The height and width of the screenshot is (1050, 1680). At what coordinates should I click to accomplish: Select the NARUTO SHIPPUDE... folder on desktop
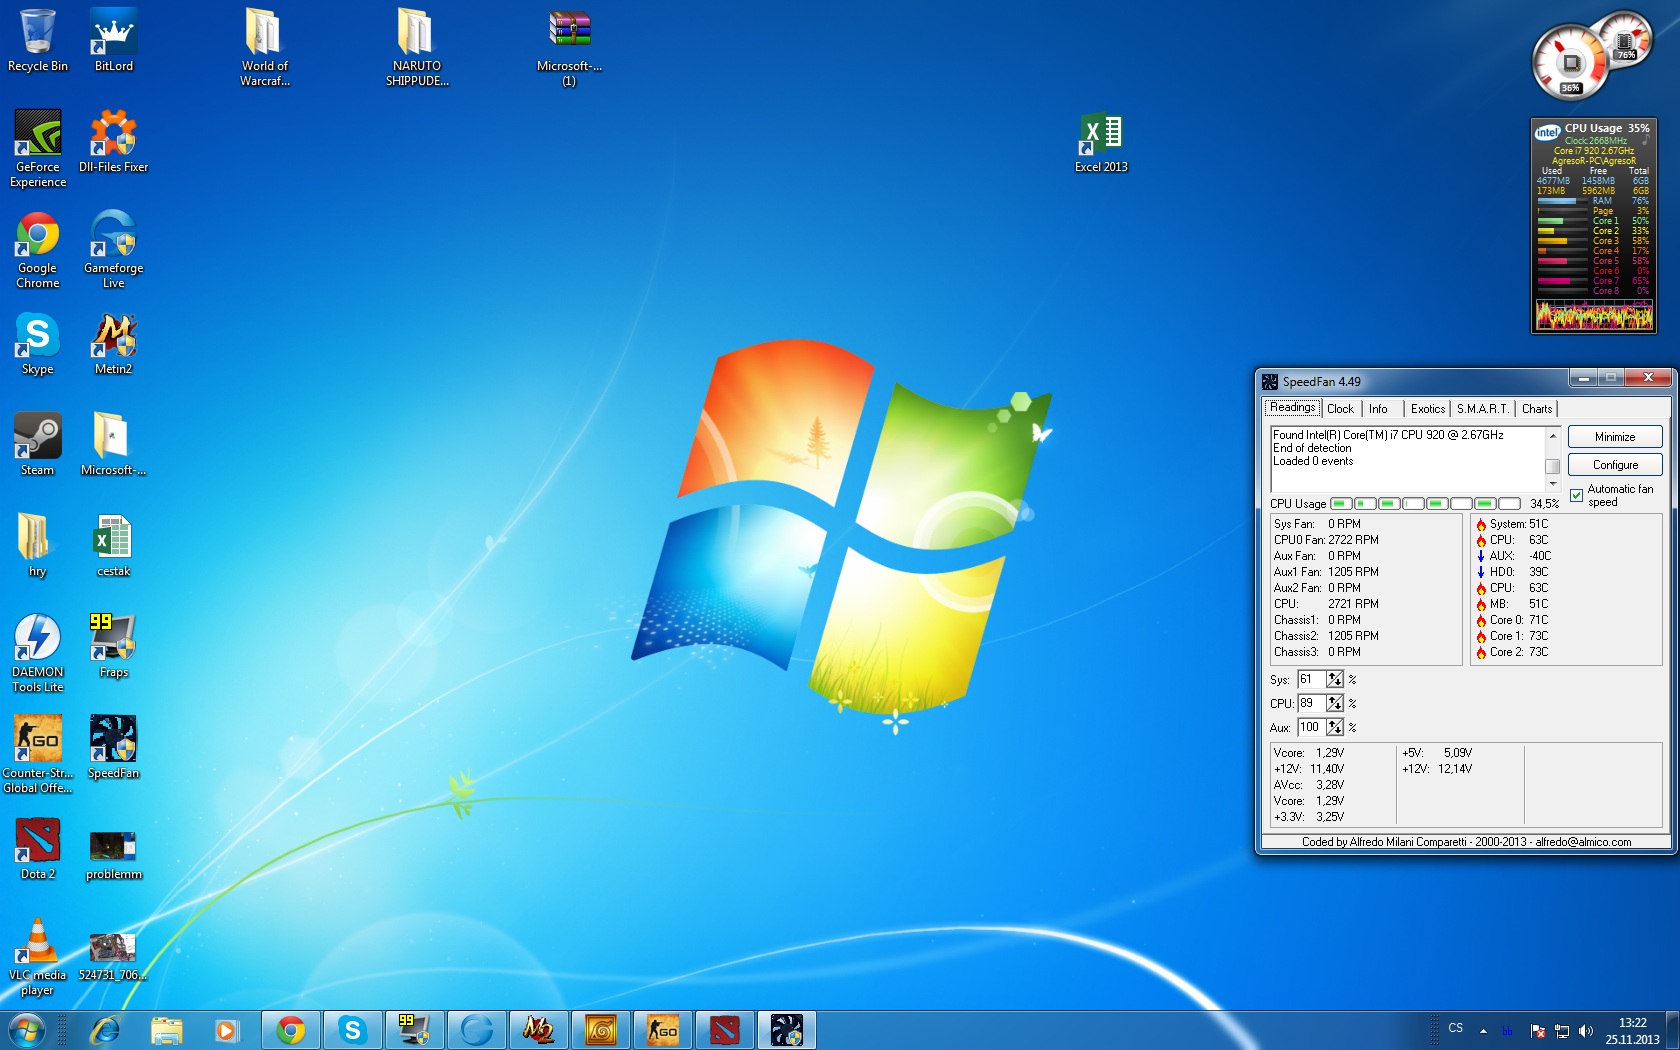coord(417,47)
